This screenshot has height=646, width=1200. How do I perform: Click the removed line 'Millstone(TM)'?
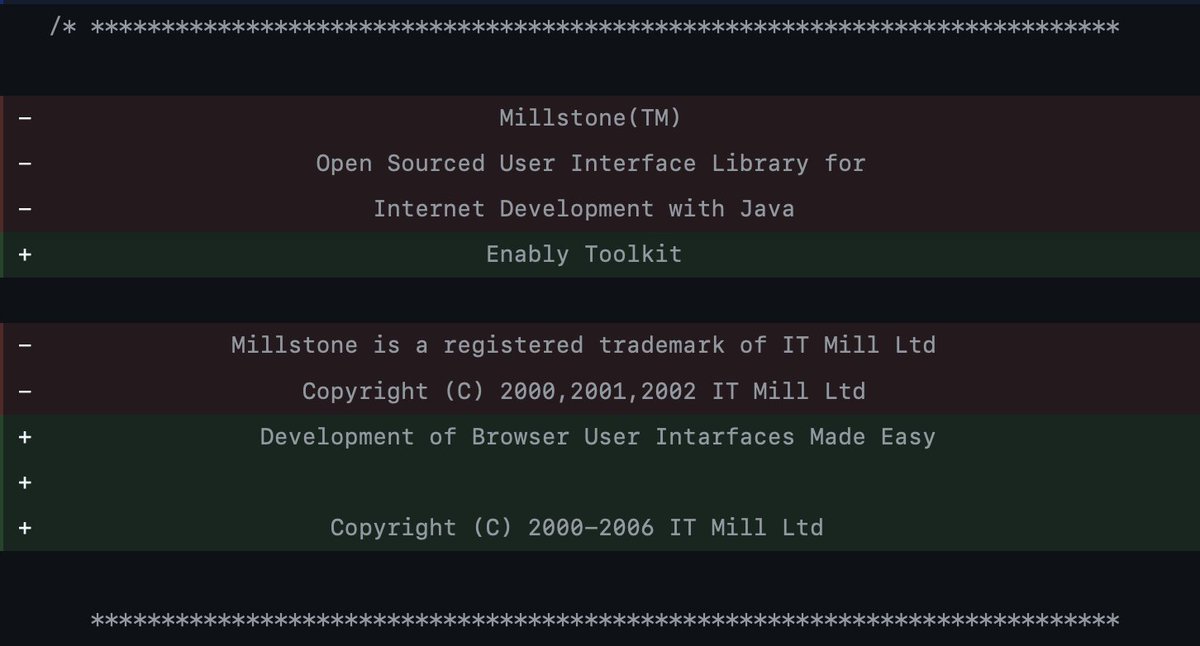[590, 118]
